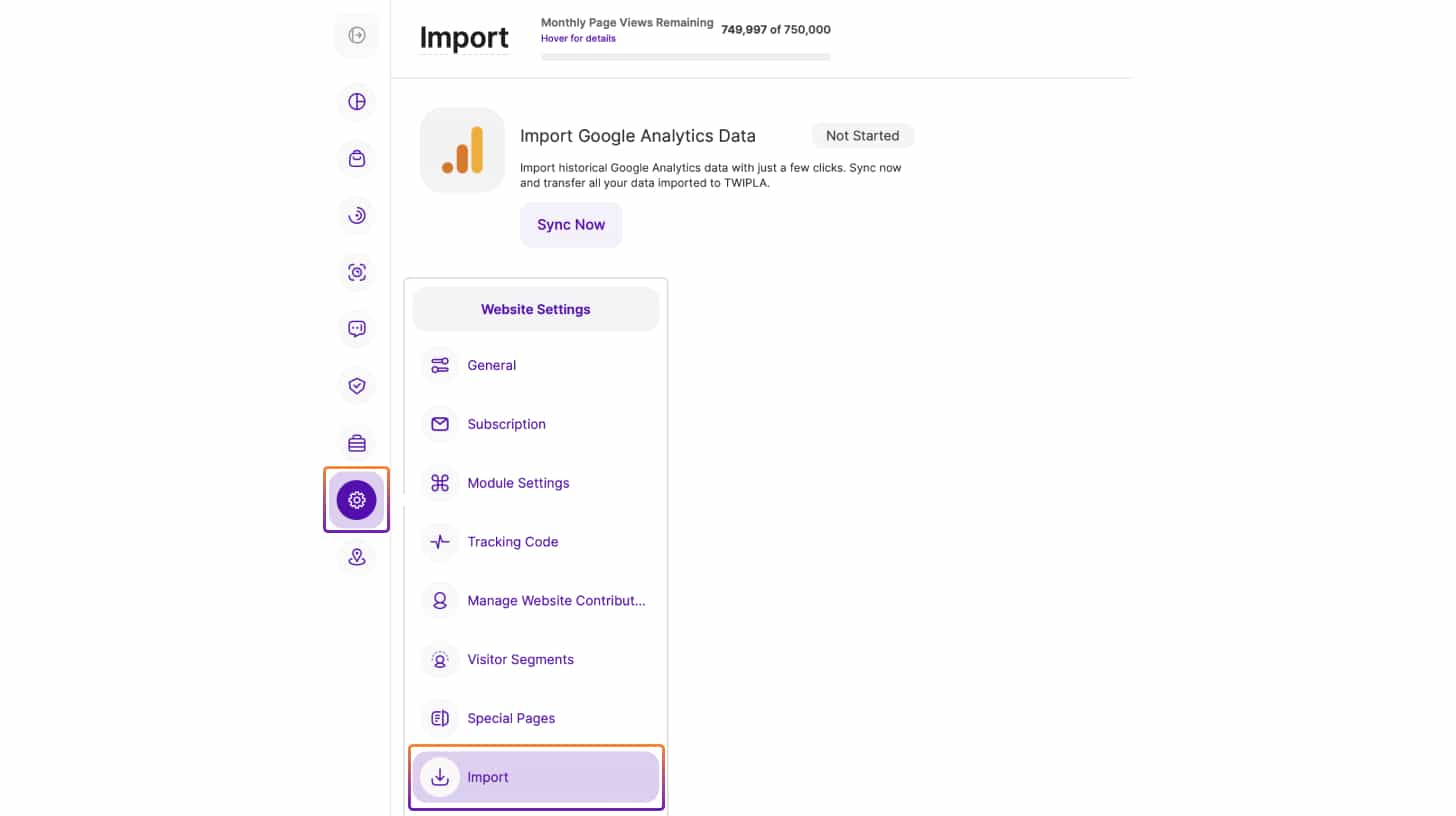
Task: Open the dashboard pie chart icon
Action: (x=357, y=102)
